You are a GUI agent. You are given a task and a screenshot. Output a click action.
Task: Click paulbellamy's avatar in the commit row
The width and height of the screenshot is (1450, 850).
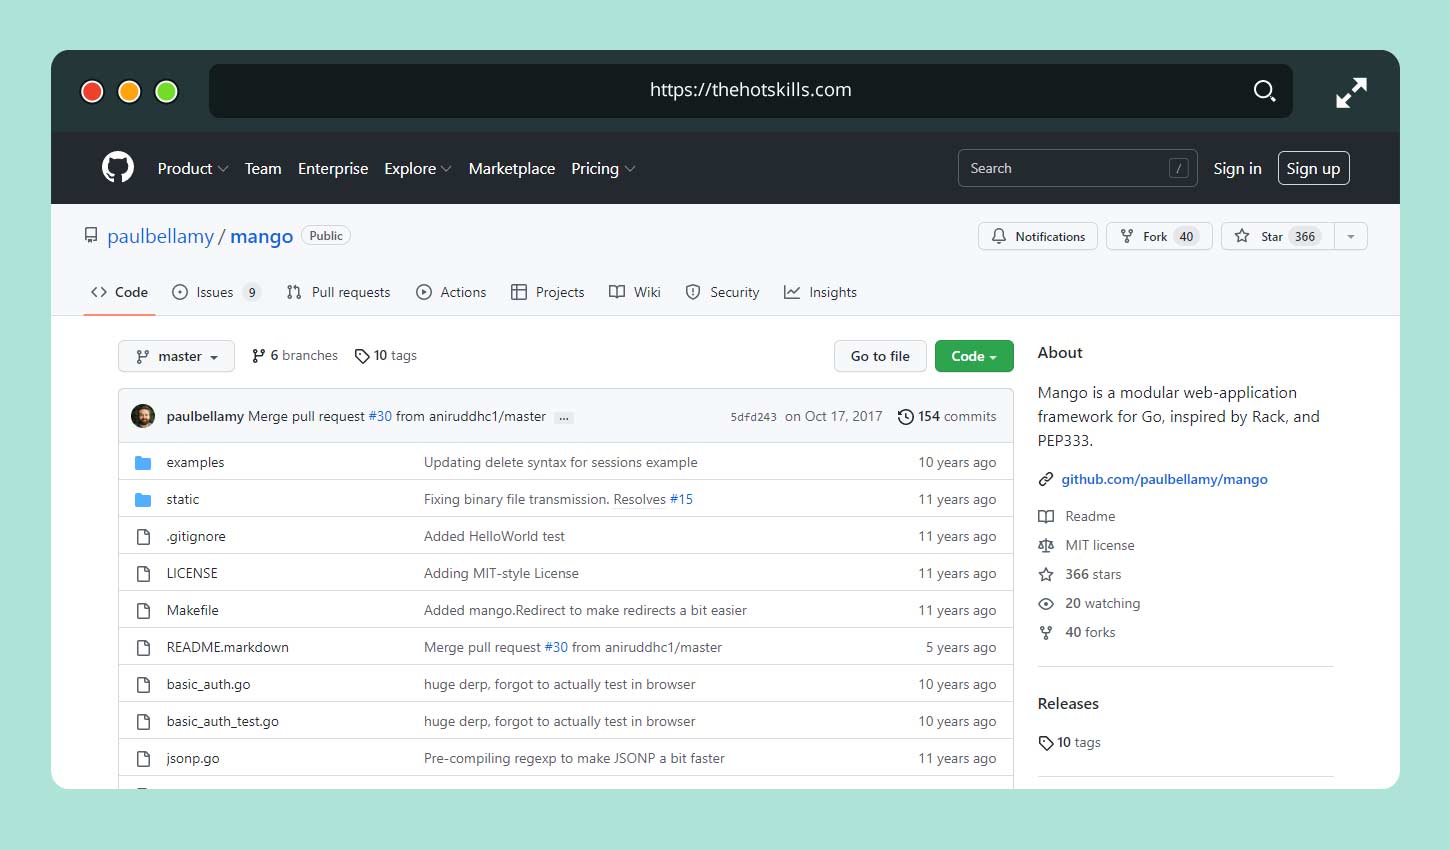[x=143, y=416]
